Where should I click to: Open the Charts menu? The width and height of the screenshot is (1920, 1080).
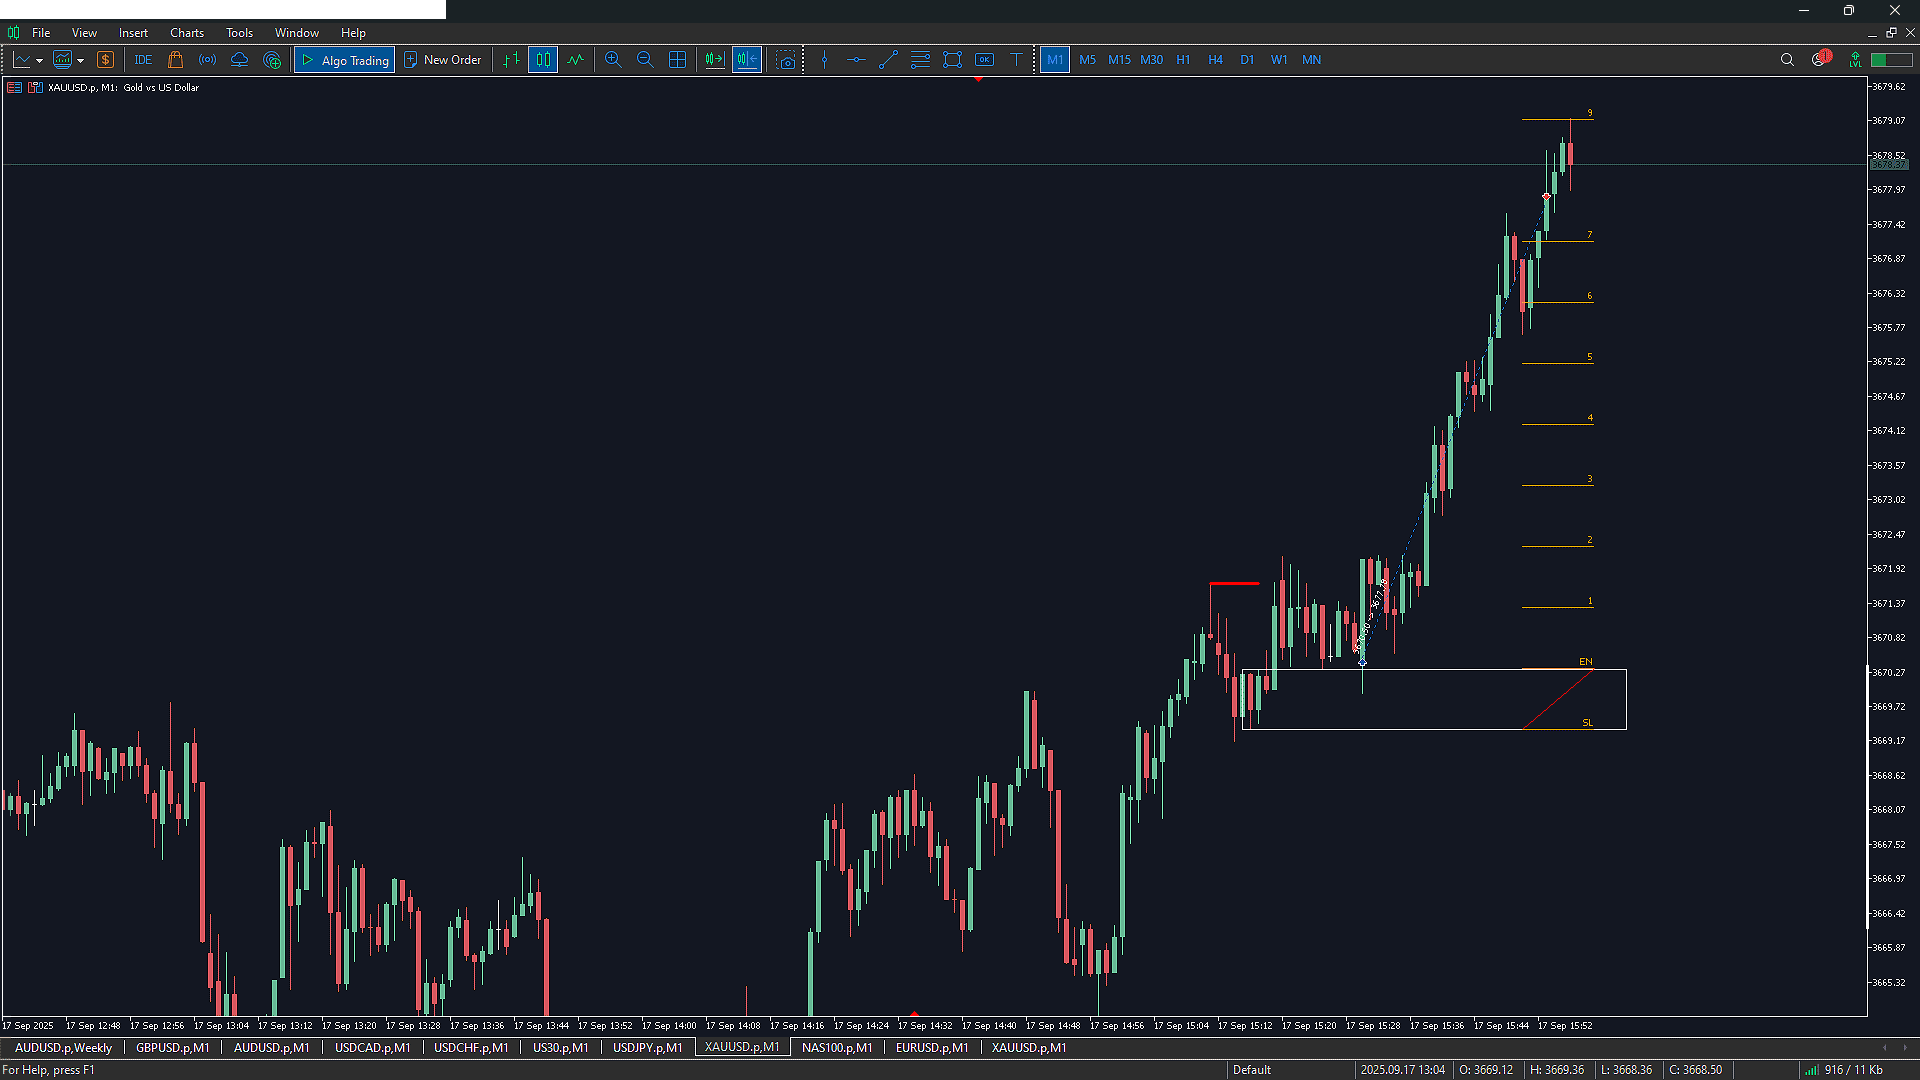pos(186,33)
